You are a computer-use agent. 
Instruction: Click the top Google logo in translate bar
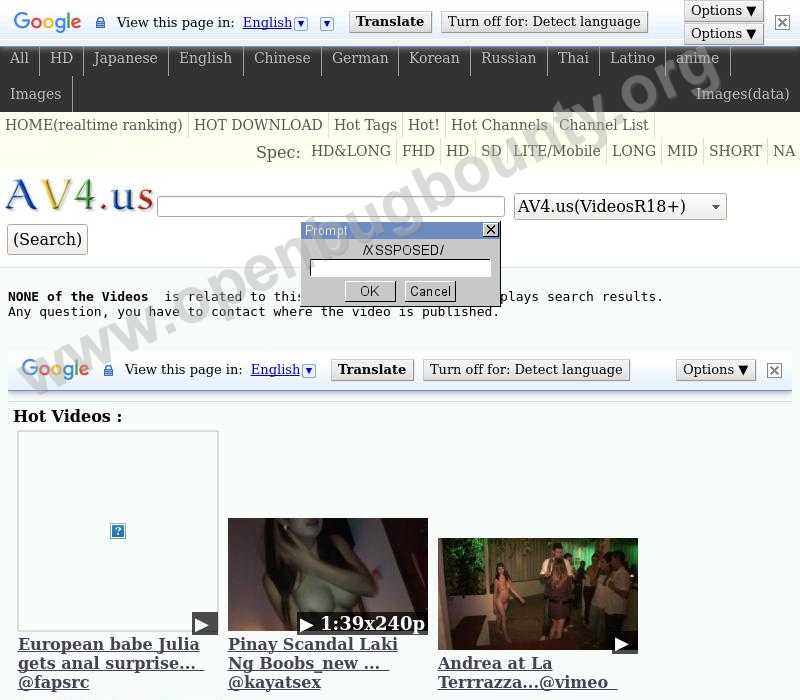47,22
